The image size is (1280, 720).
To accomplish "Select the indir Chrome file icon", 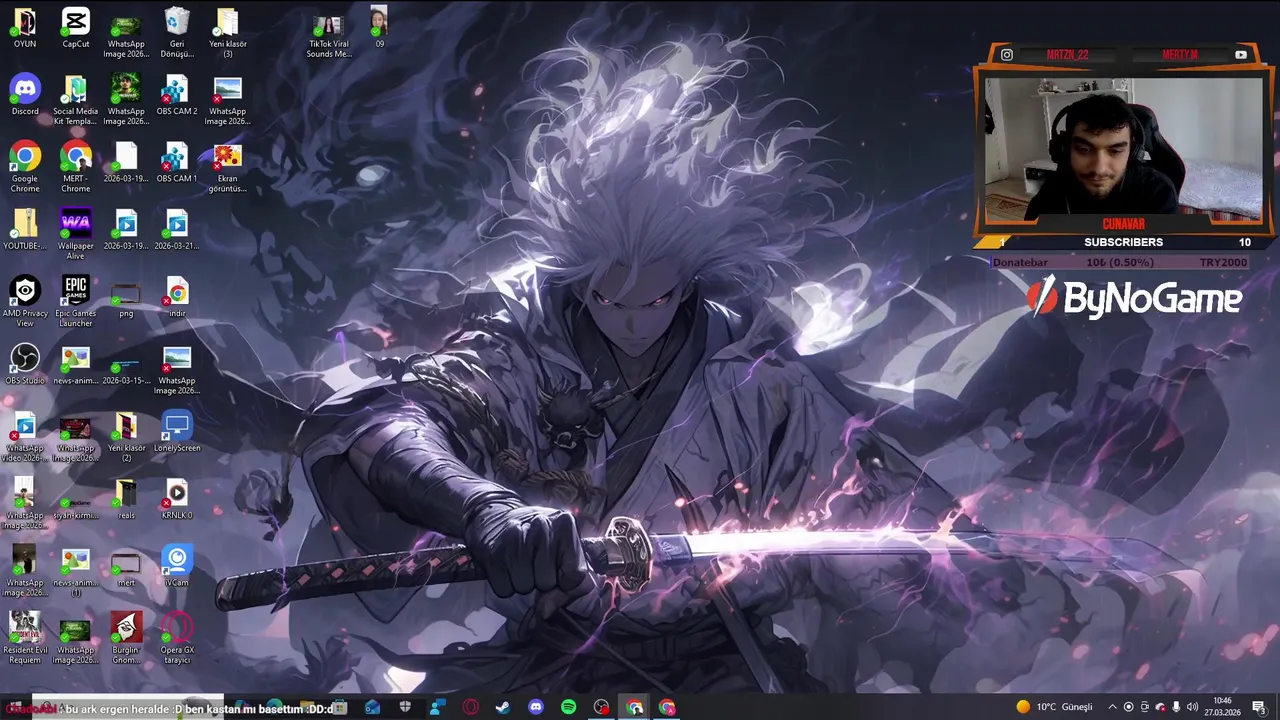I will tap(177, 298).
